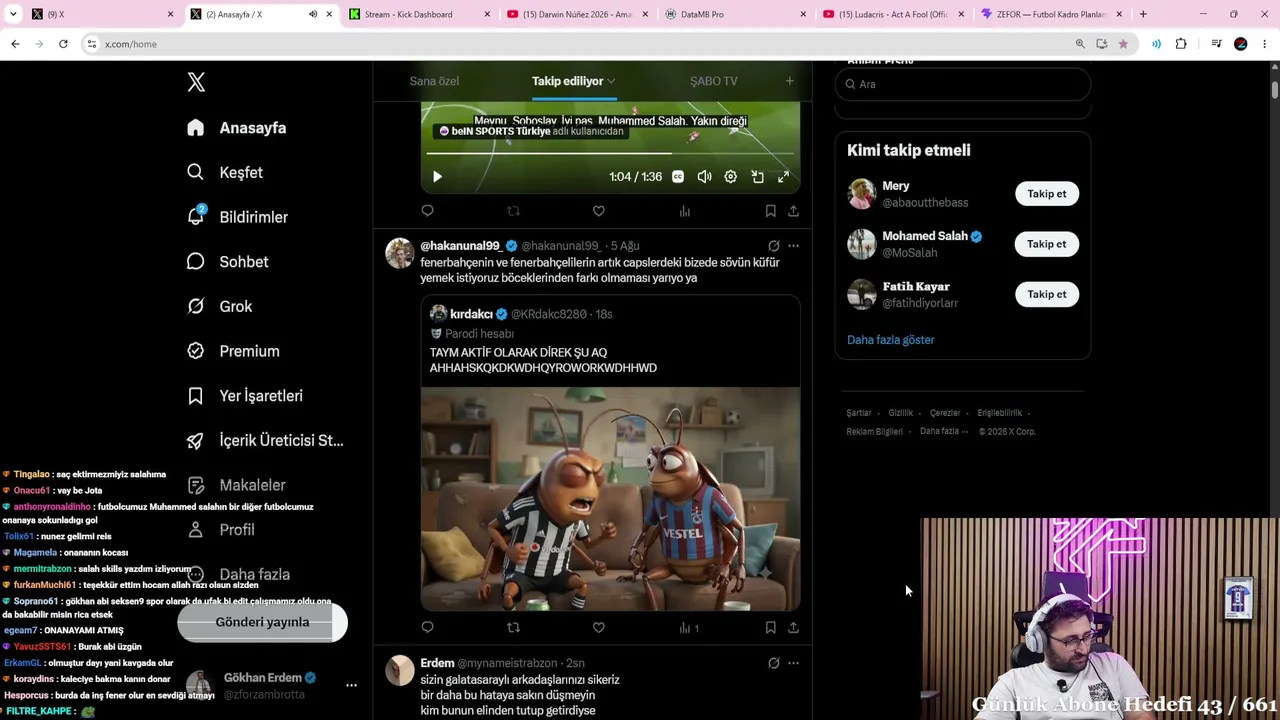Switch the video to picture-in-picture
The image size is (1280, 720).
(757, 177)
